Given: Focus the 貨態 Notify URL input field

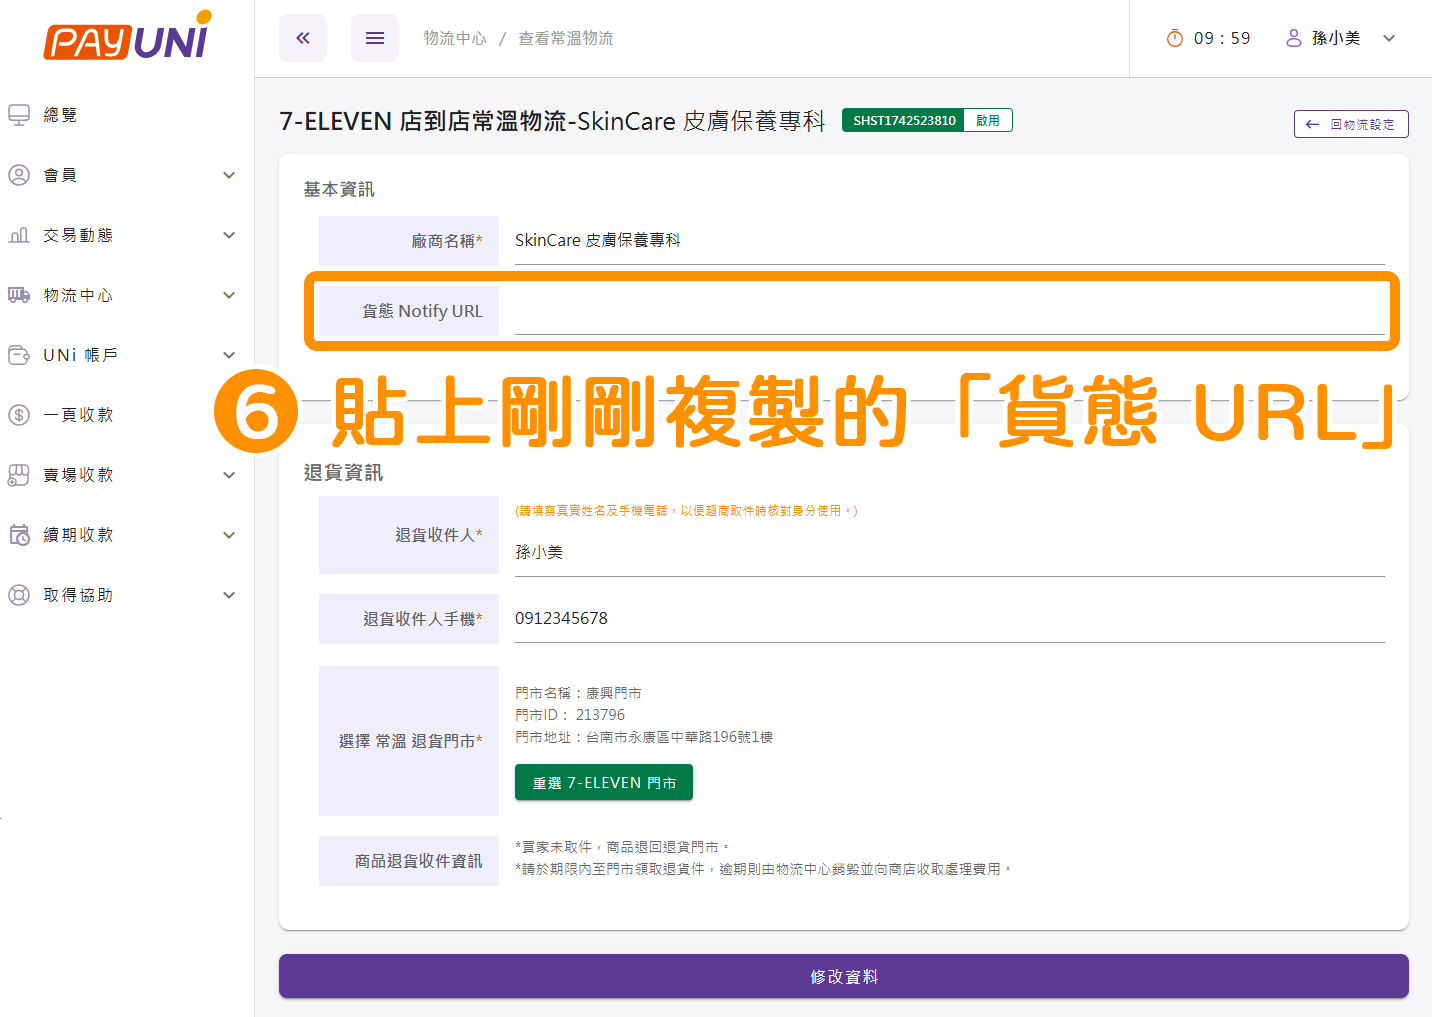Looking at the screenshot, I should pos(949,311).
